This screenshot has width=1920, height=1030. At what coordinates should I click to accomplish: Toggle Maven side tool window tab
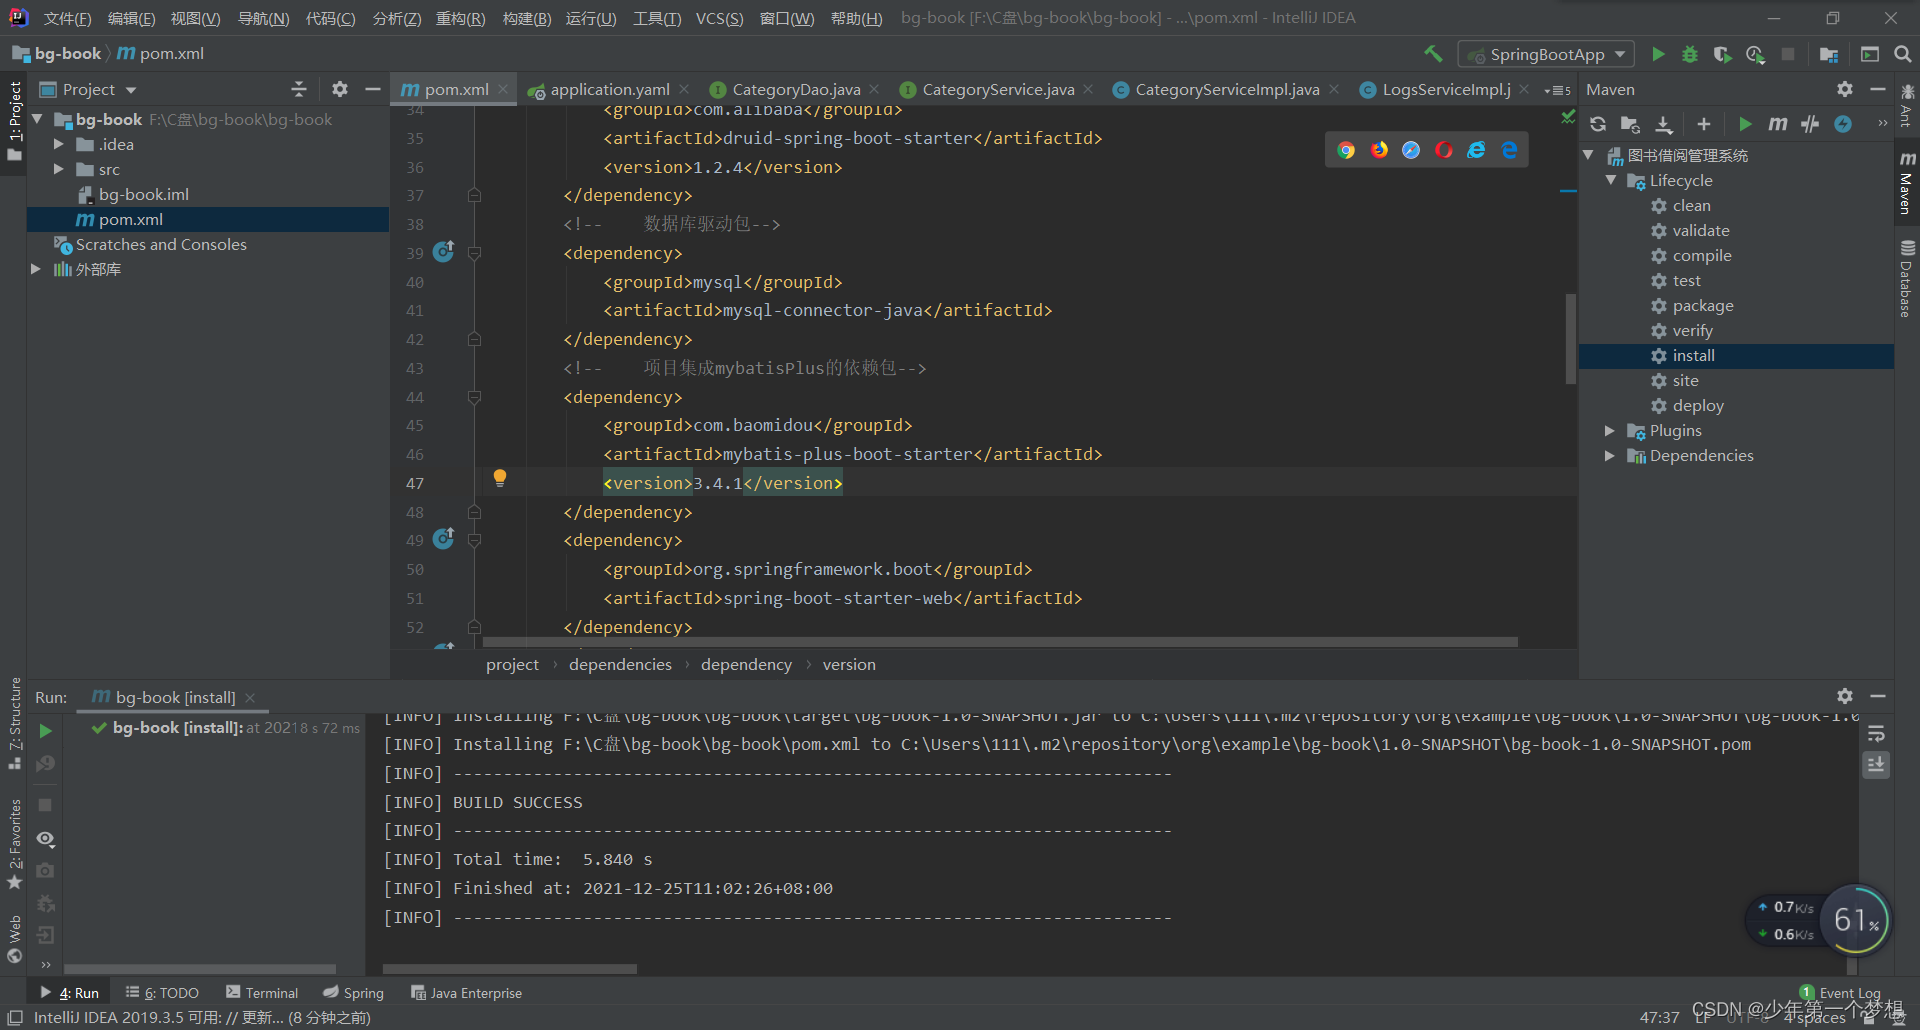pos(1907,183)
